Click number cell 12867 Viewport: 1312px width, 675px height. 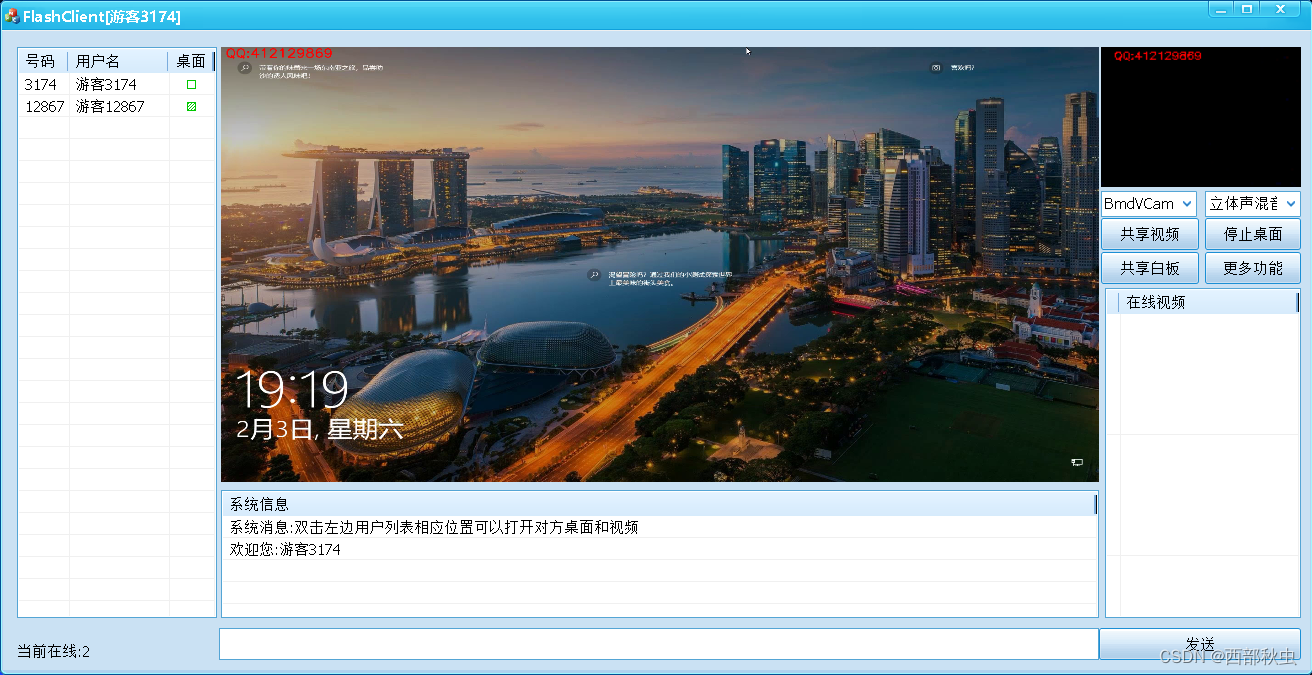click(45, 106)
